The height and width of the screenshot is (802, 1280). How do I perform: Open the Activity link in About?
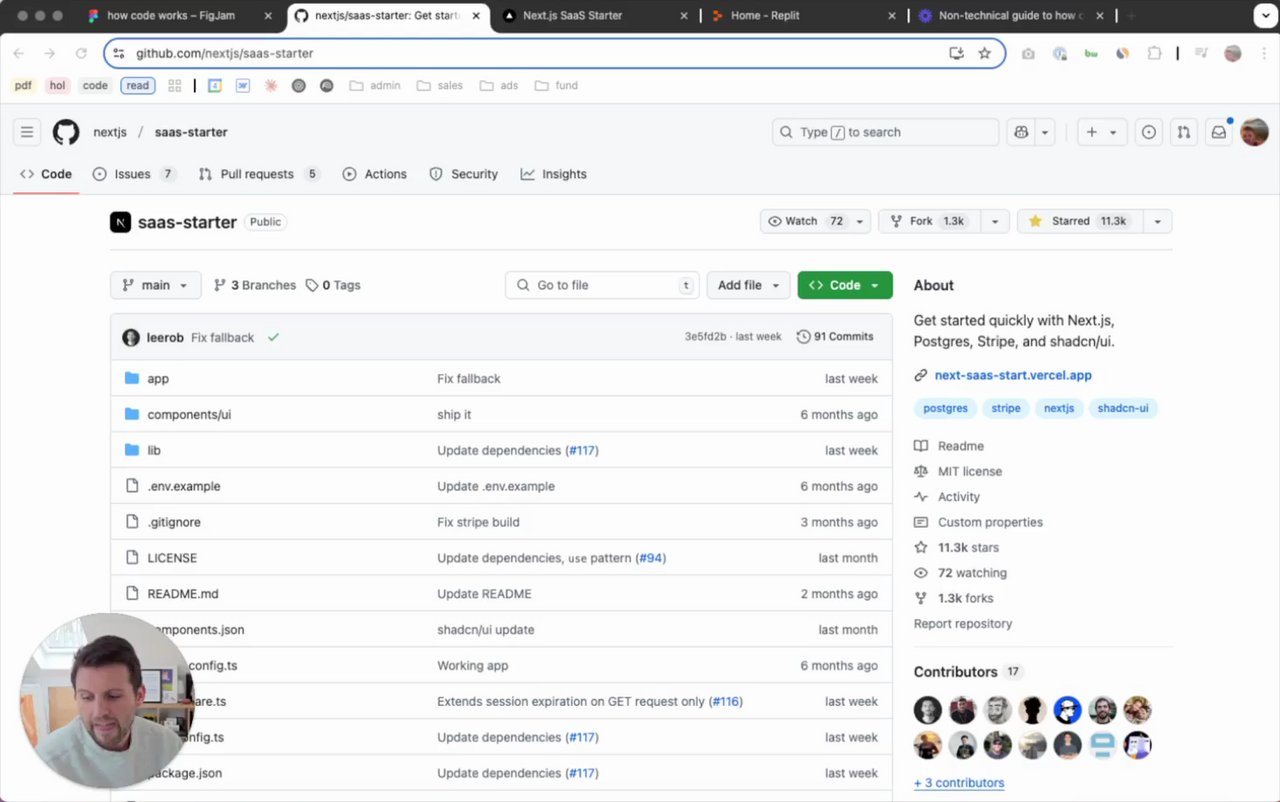tap(947, 497)
